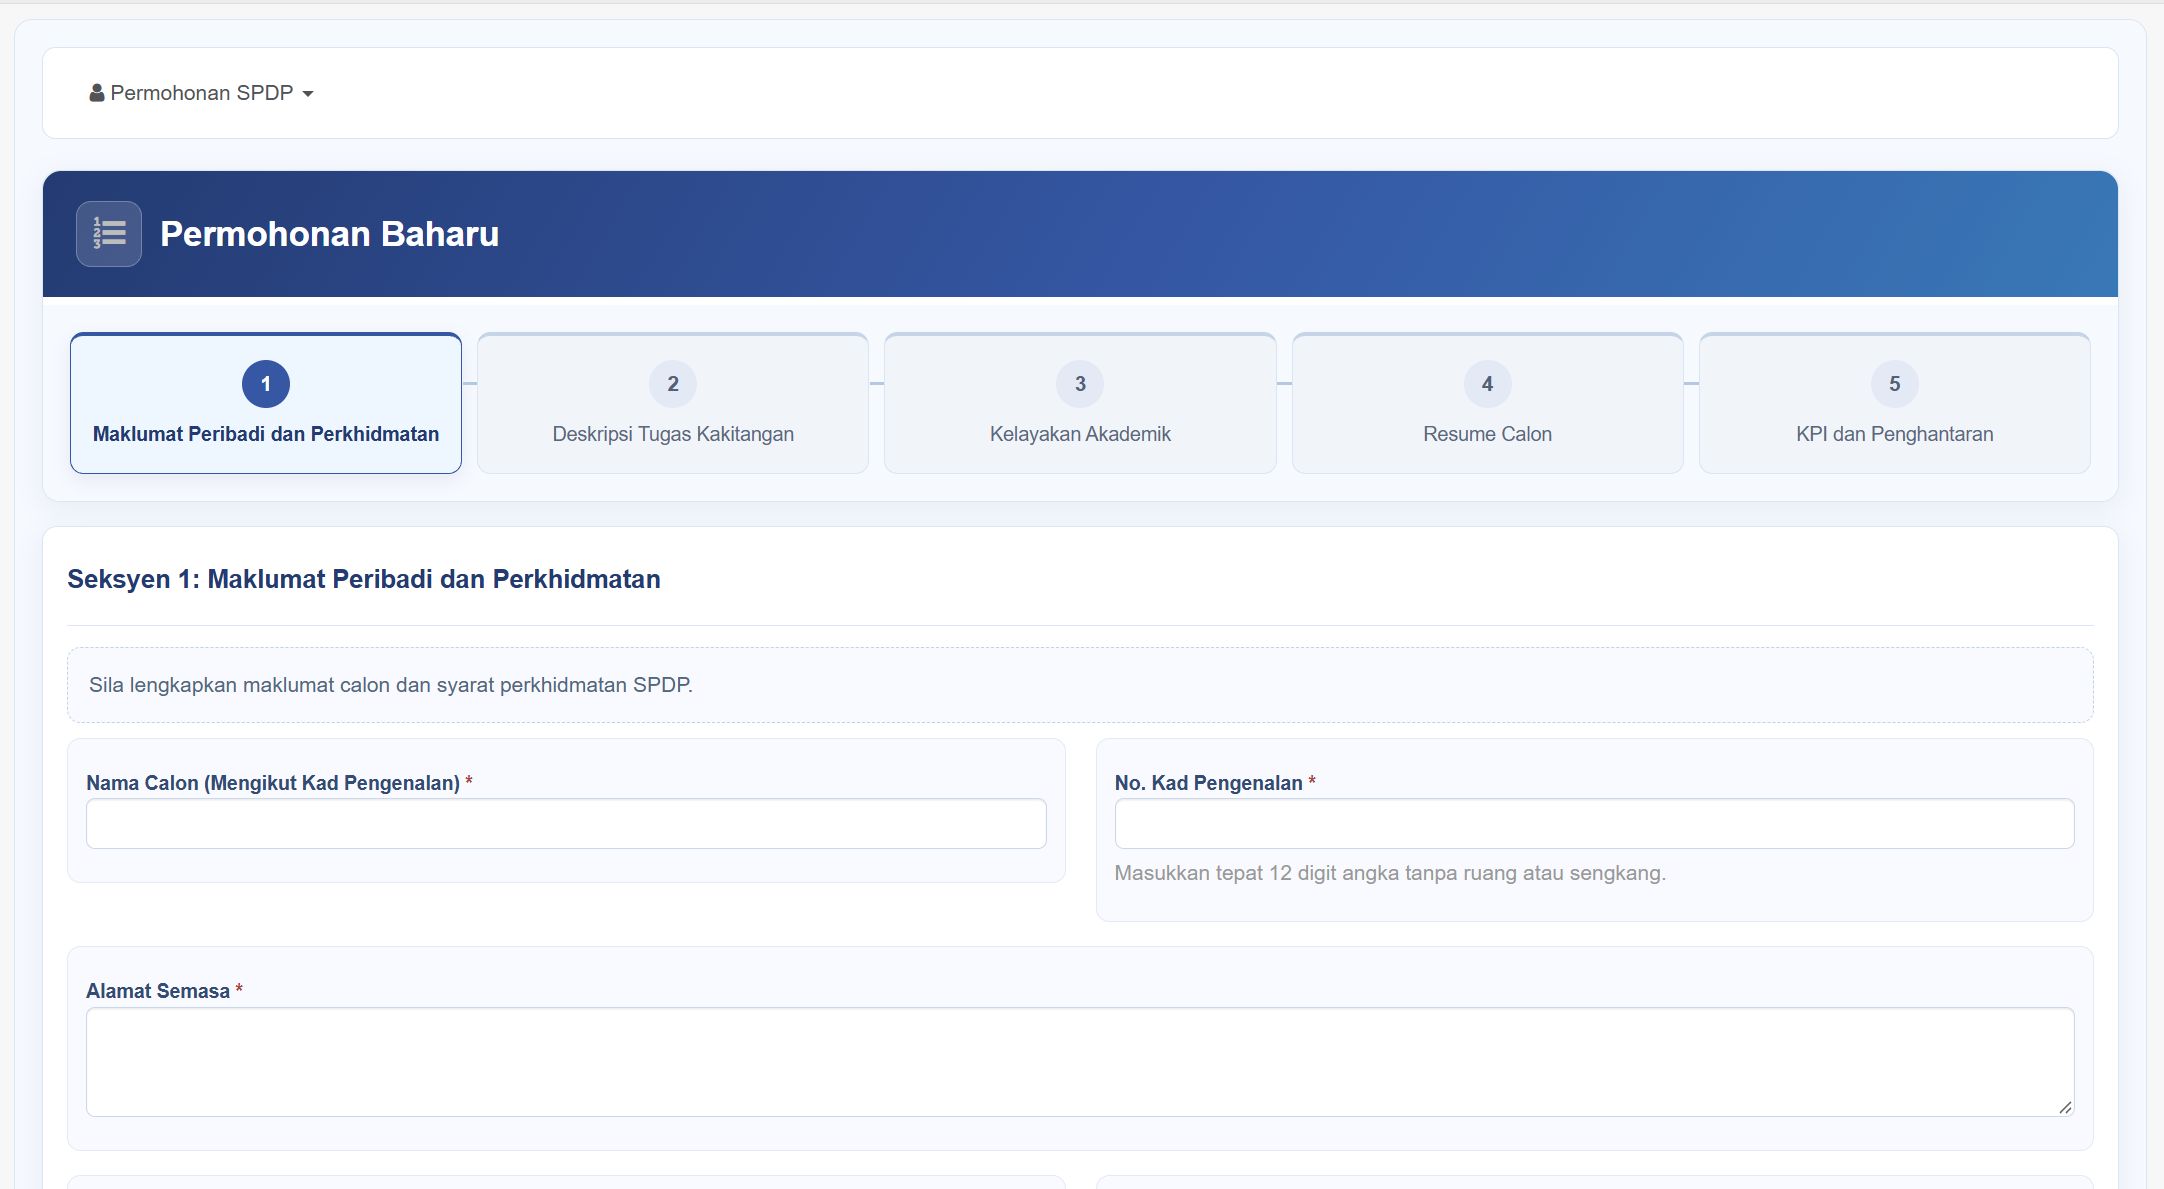Screen dimensions: 2164x1189
Task: Click the 'Sila lengkapkan maklumat calon' note
Action: pos(391,685)
